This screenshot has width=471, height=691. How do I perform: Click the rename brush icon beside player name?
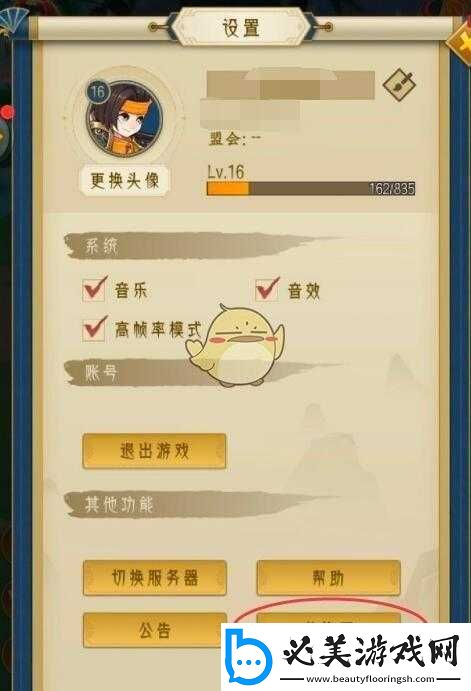point(399,84)
